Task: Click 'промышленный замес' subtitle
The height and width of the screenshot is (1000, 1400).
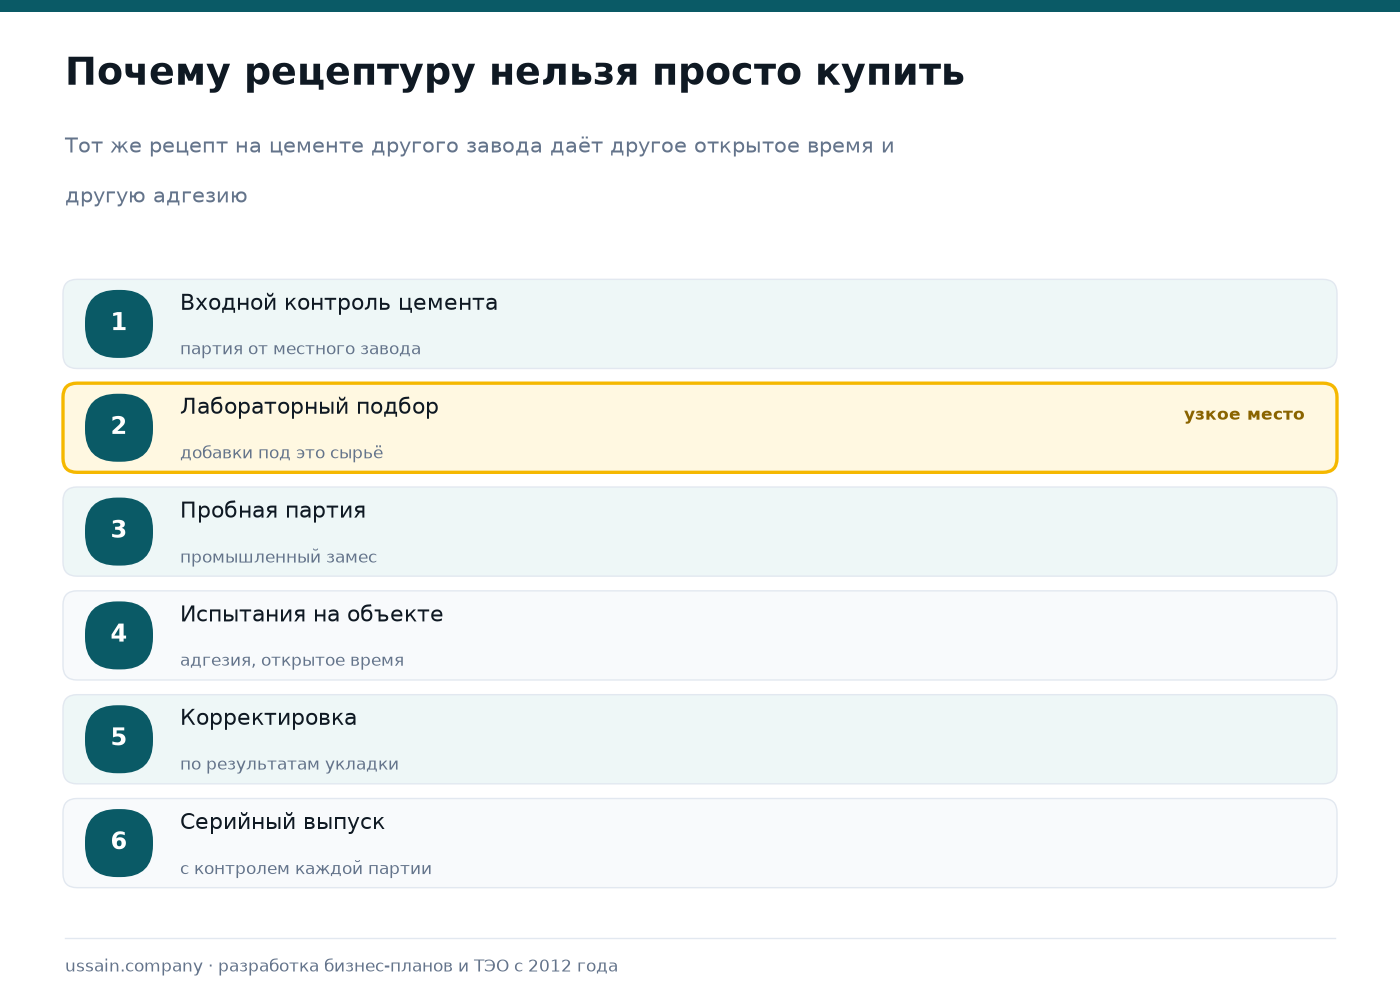Action: [x=278, y=557]
